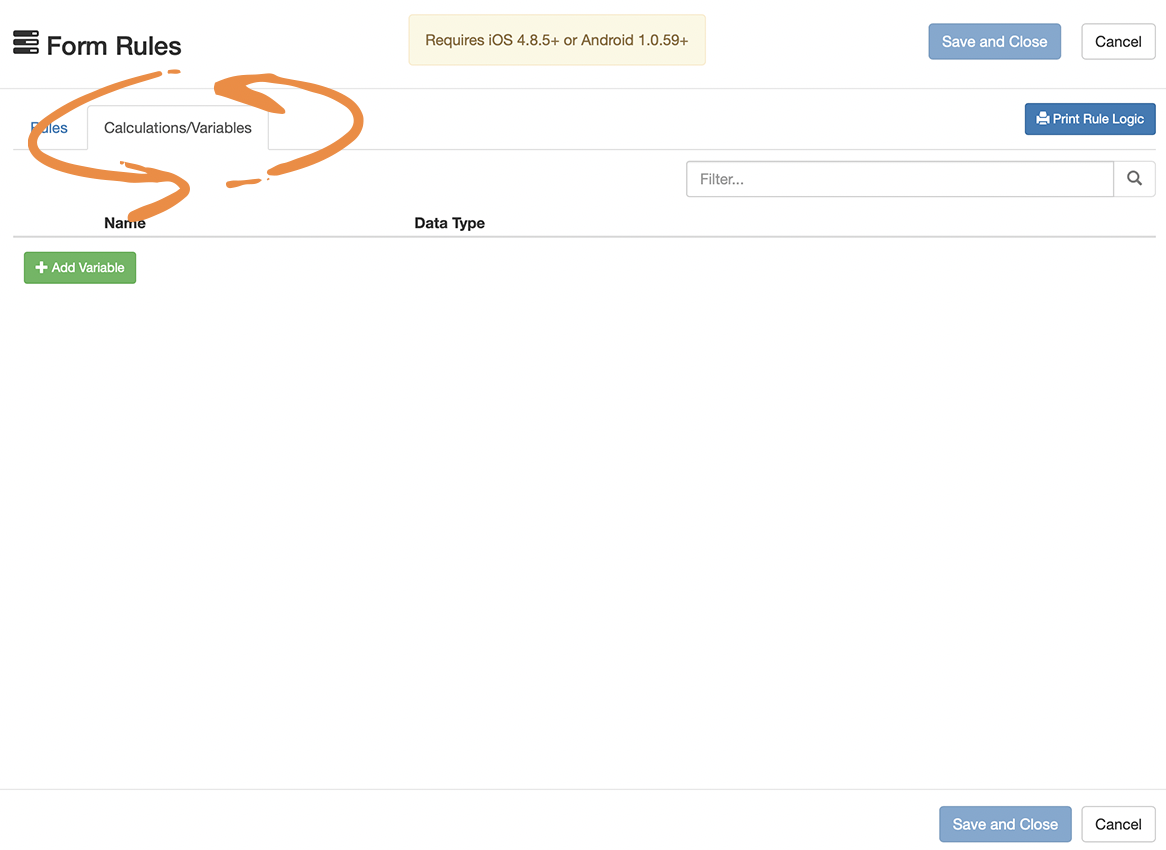The image size is (1166, 850).
Task: Select the Calculations/Variables tab
Action: [177, 127]
